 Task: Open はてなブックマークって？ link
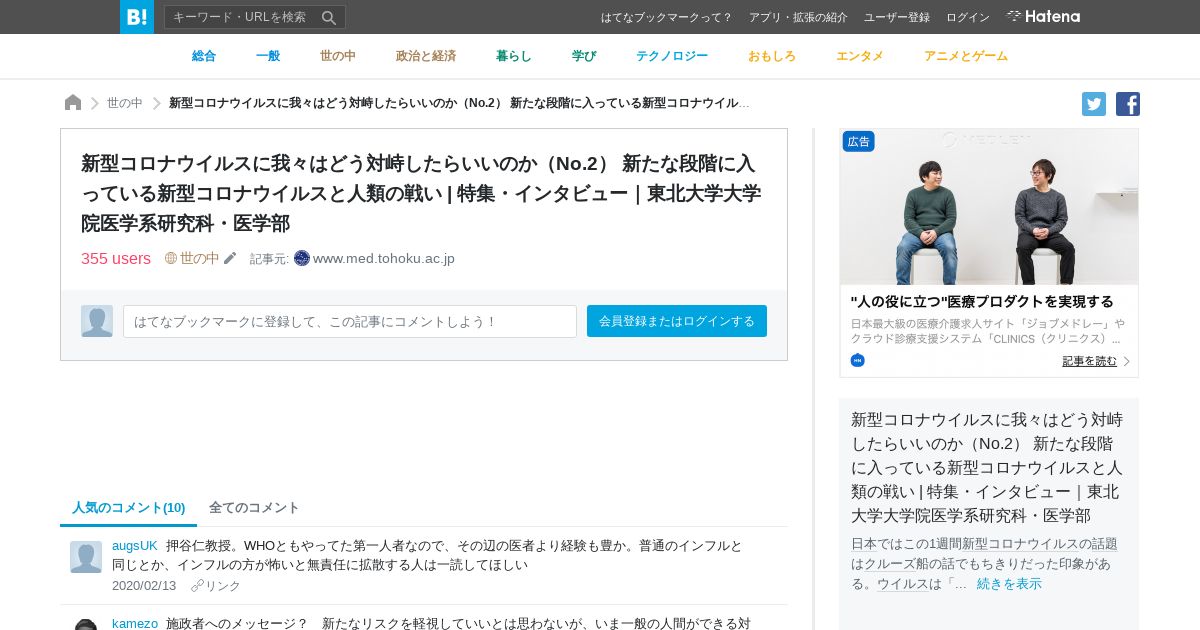pyautogui.click(x=666, y=17)
